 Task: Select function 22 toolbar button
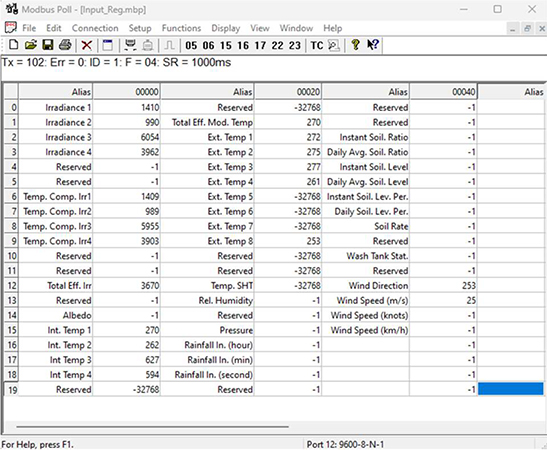tap(277, 45)
